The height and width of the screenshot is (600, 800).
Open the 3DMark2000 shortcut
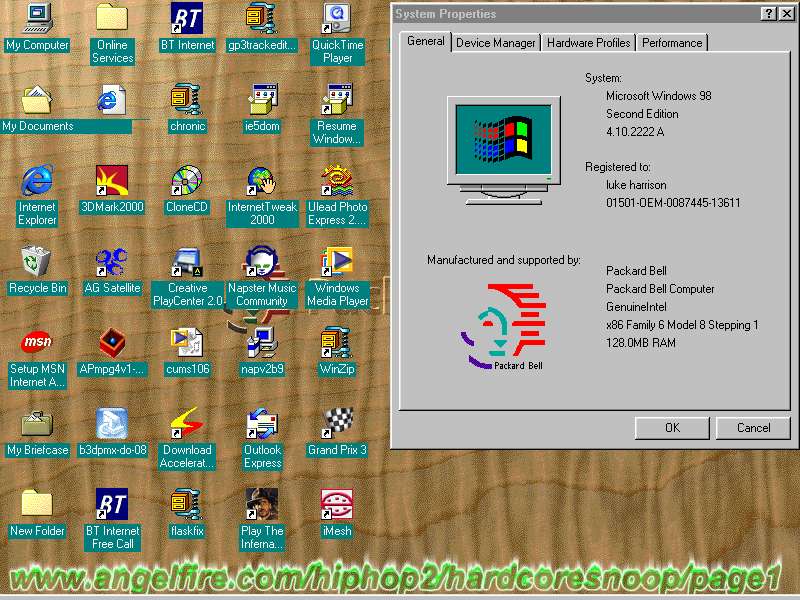(x=112, y=181)
